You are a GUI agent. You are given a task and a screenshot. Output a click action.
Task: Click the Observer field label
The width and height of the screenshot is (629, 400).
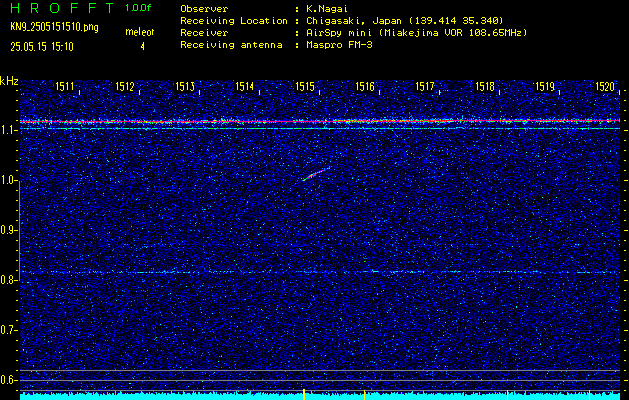click(204, 9)
